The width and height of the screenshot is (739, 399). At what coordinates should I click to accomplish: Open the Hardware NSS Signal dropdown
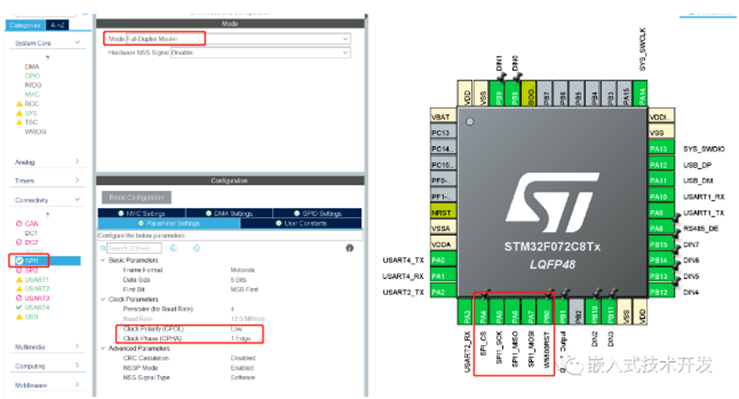260,53
